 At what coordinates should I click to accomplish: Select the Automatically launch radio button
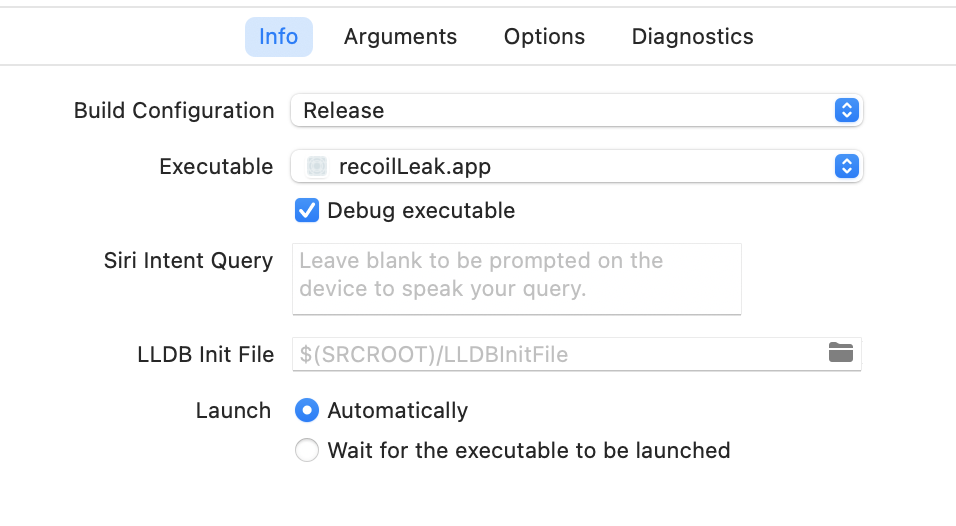point(307,410)
